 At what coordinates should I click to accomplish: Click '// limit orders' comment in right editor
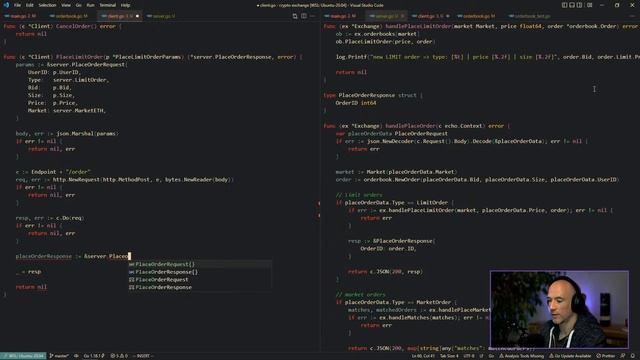pos(359,195)
